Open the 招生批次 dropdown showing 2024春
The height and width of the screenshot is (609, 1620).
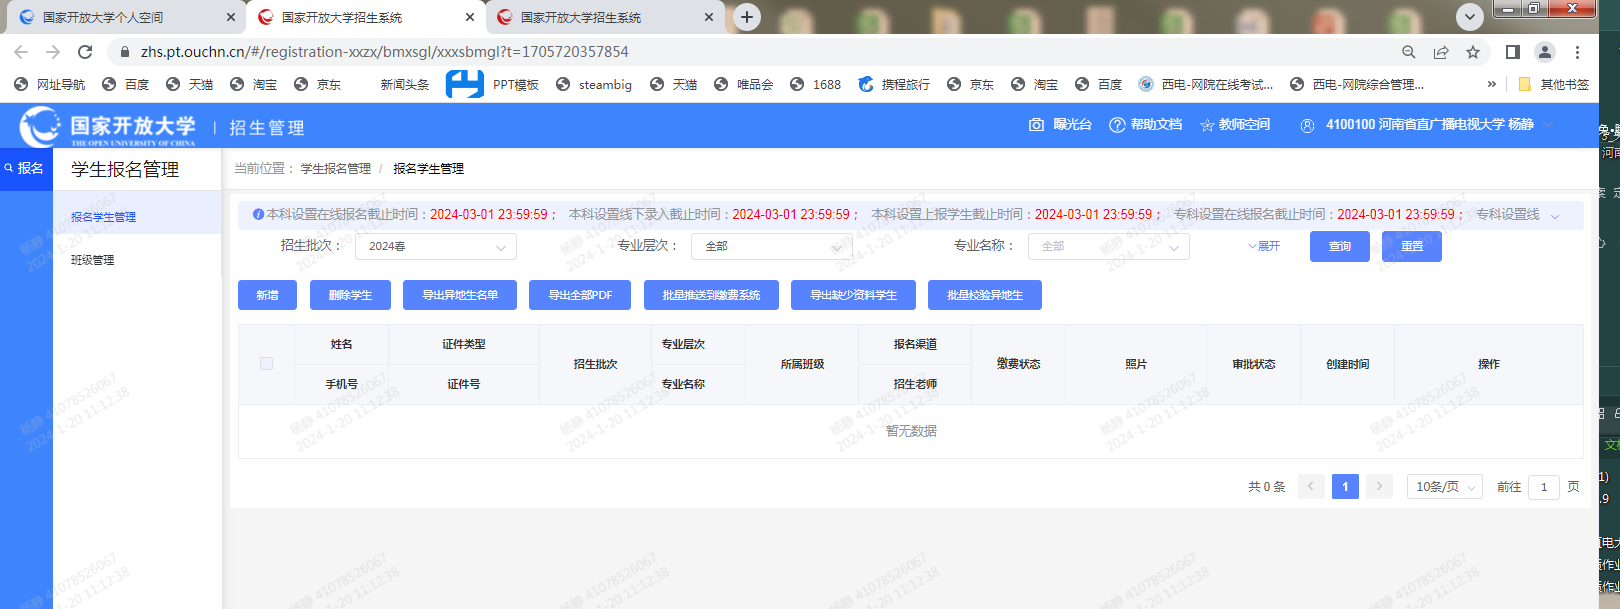click(x=435, y=246)
